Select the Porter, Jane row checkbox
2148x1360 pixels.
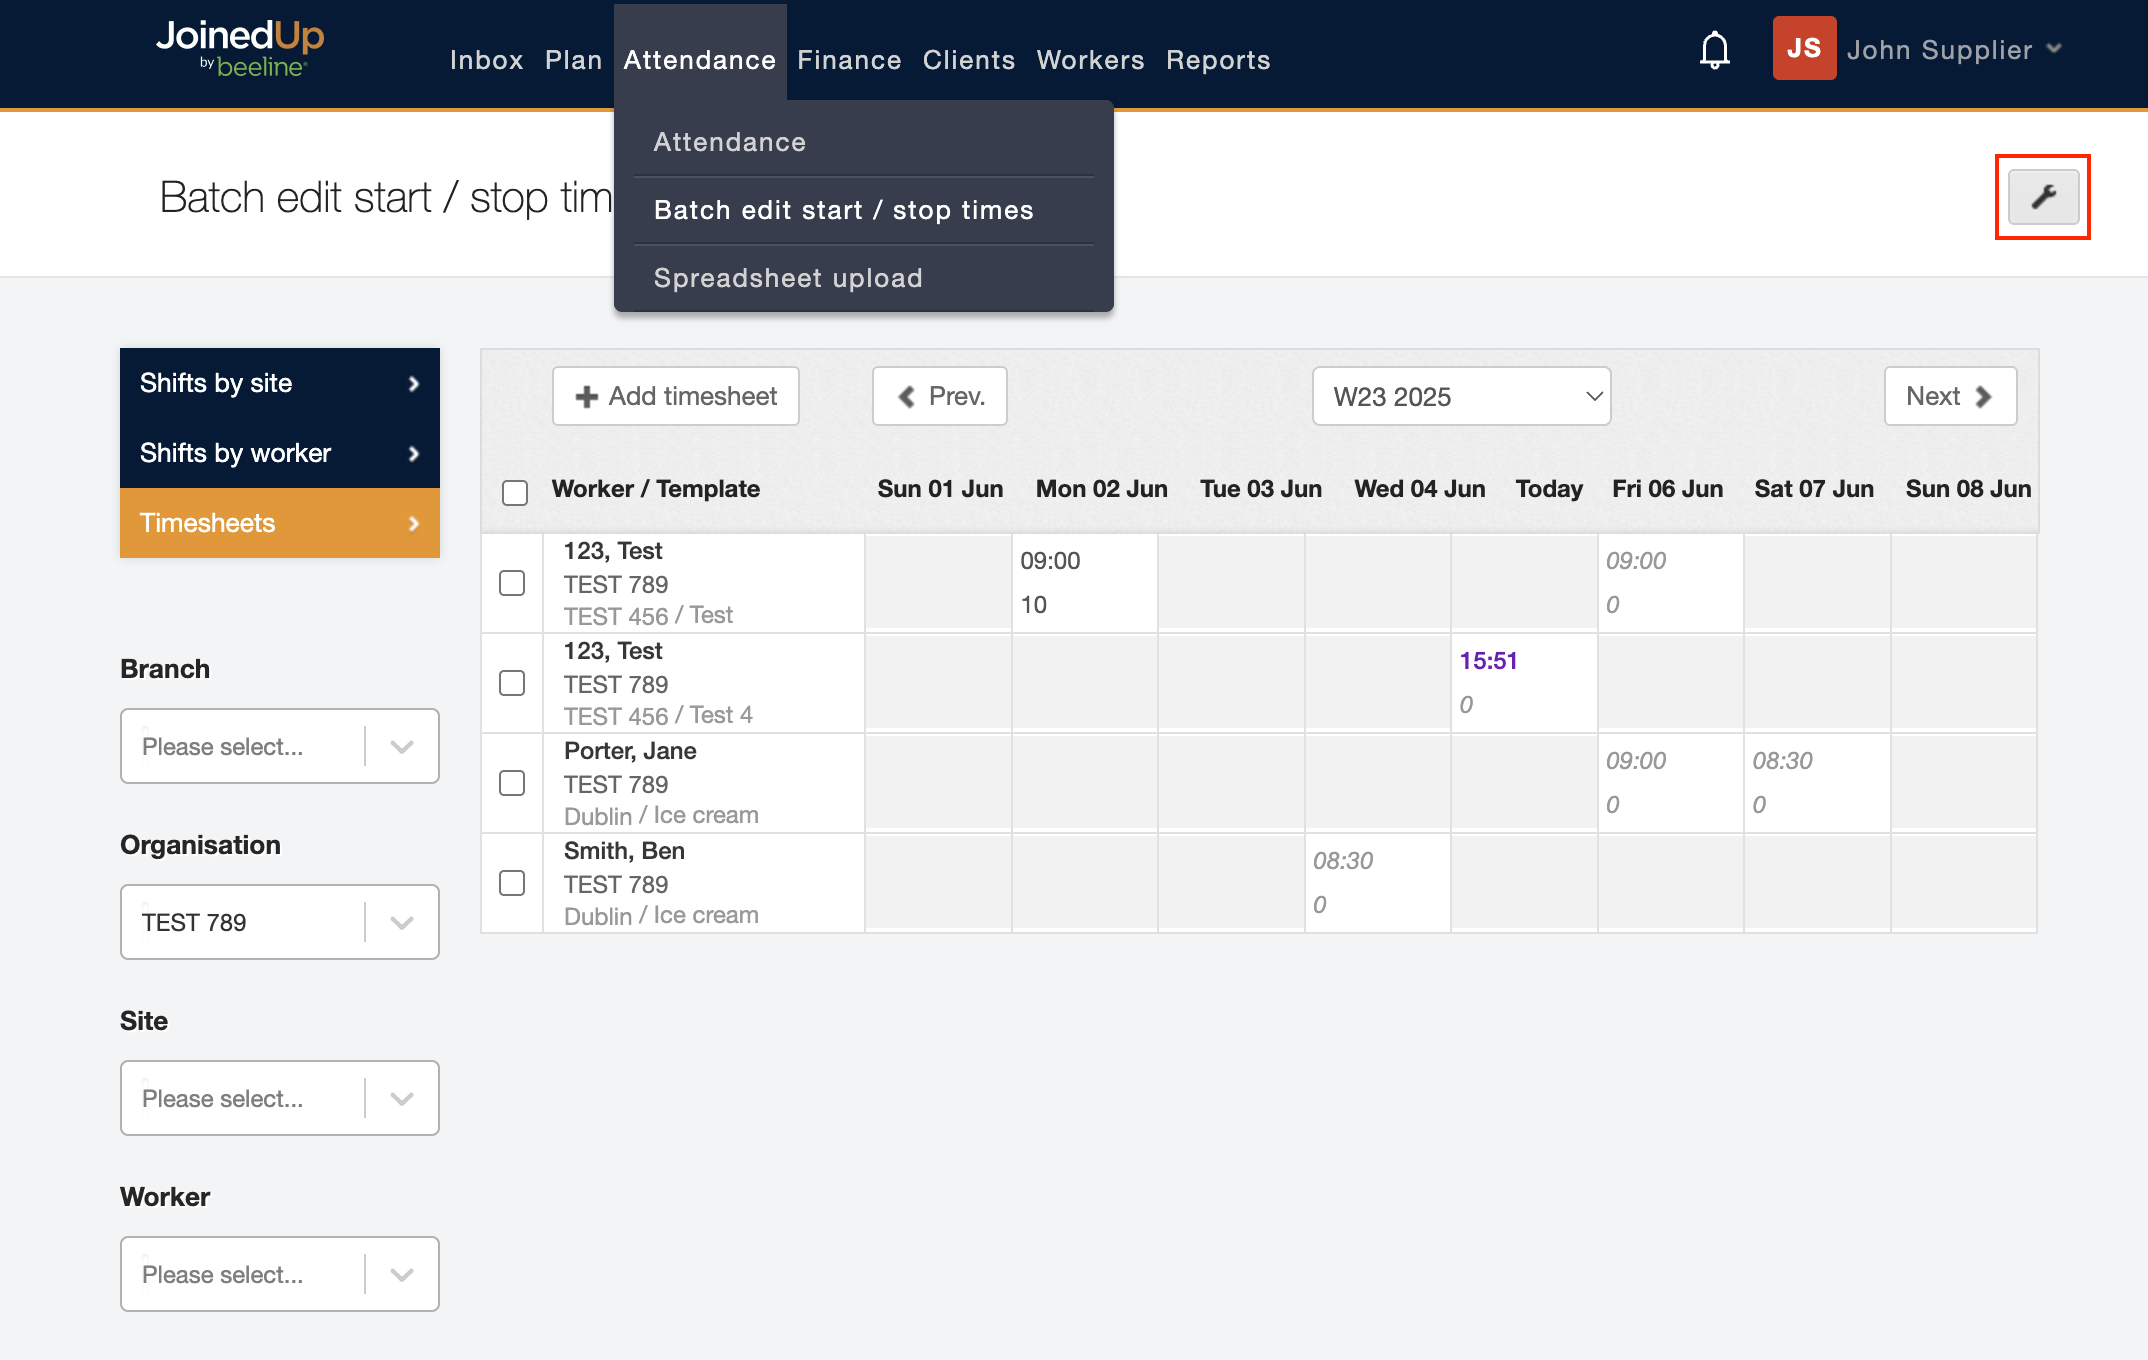point(512,783)
